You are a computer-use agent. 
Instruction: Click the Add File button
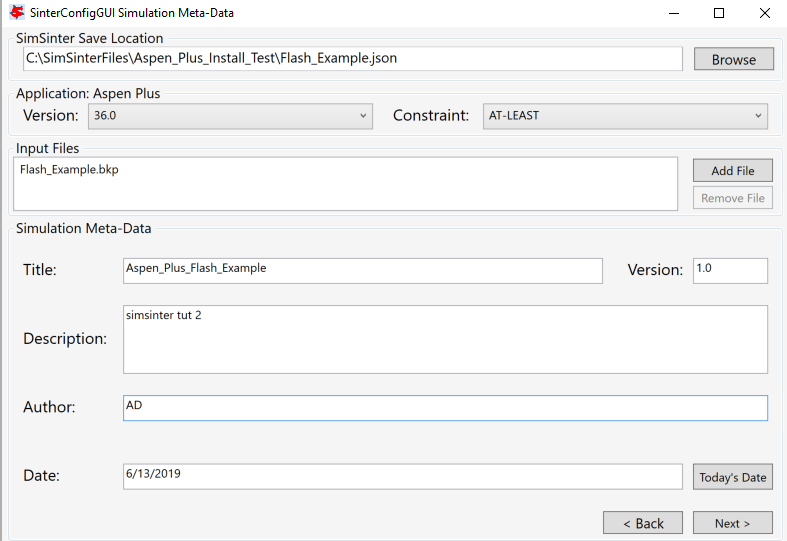(732, 171)
